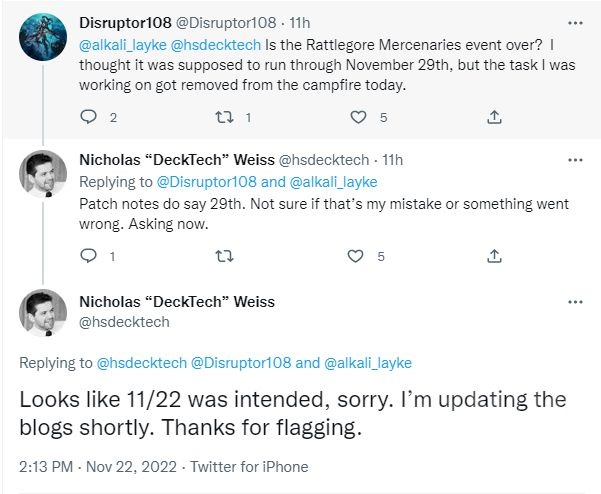This screenshot has width=601, height=494.
Task: Reply to the 'Patch notes do say 29th' tweet
Action: coord(89,256)
